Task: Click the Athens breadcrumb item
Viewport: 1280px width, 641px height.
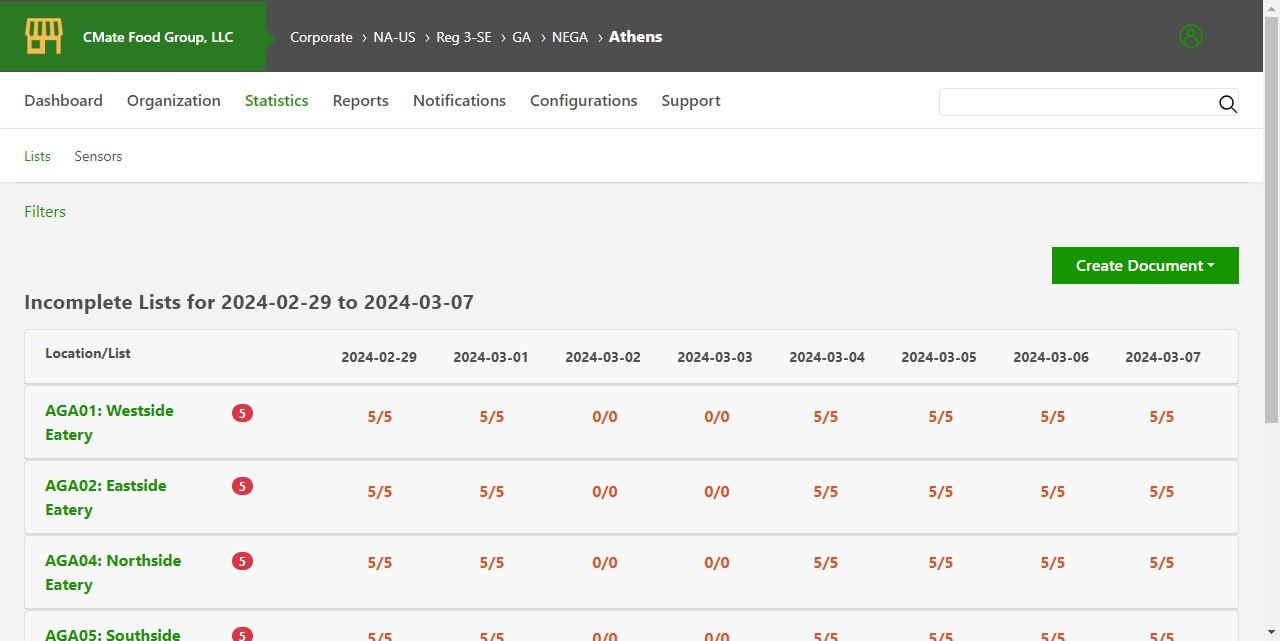Action: click(635, 37)
